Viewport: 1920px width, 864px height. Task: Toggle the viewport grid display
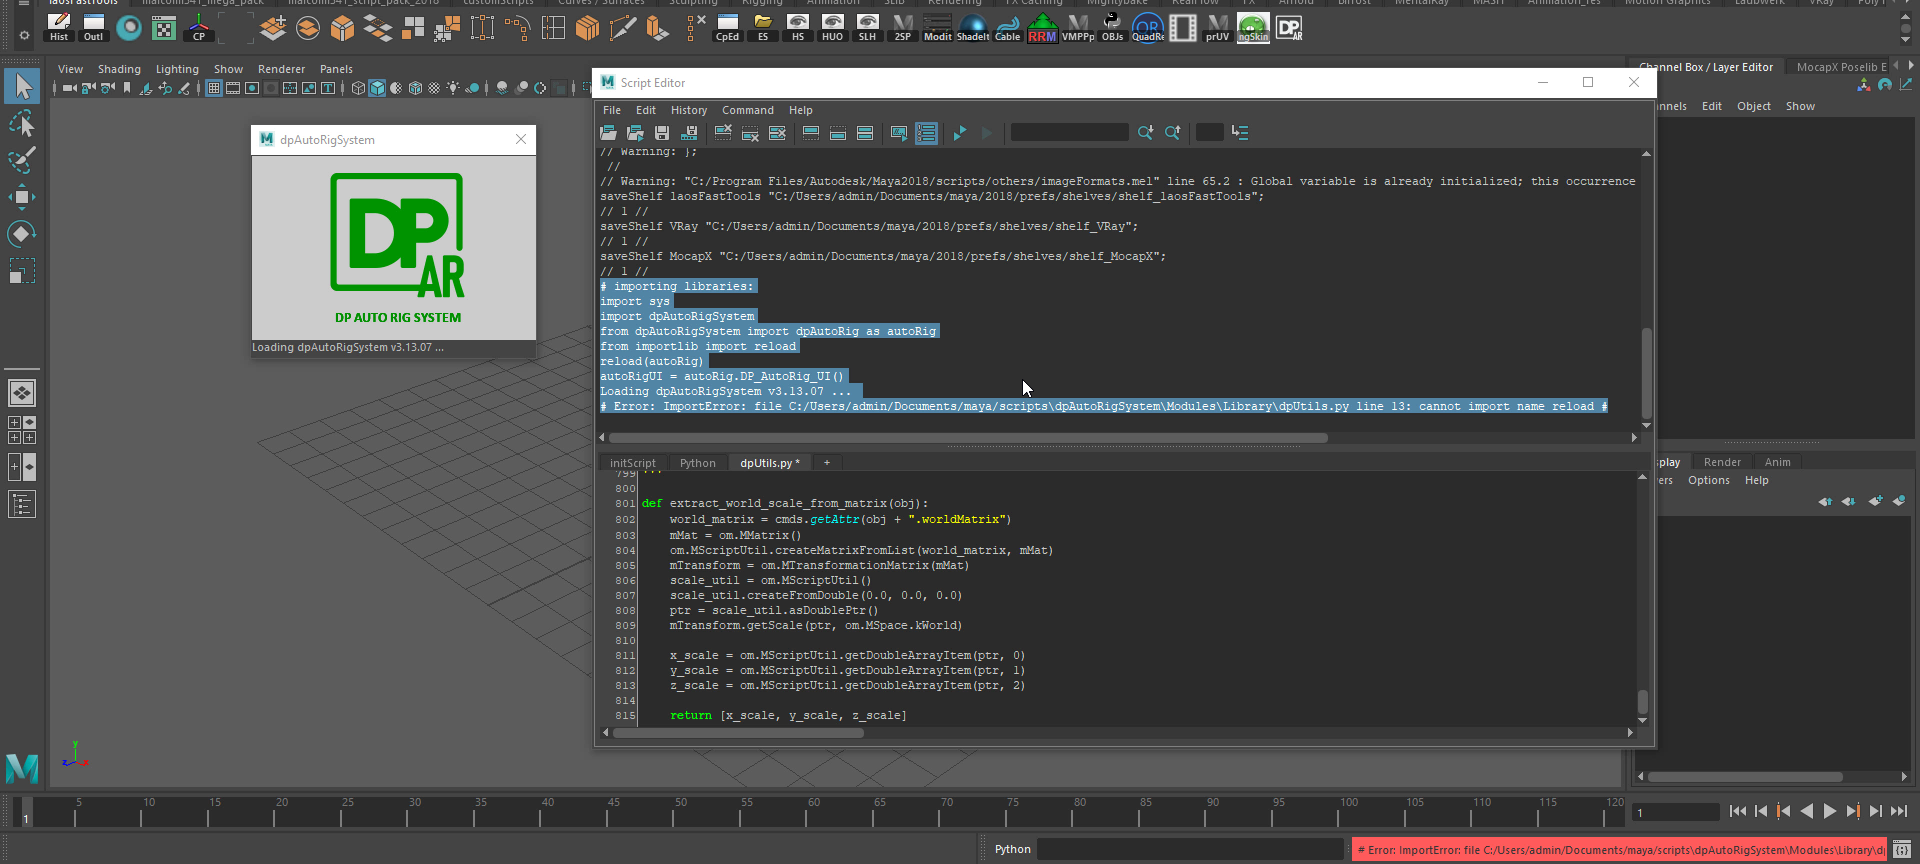[214, 88]
